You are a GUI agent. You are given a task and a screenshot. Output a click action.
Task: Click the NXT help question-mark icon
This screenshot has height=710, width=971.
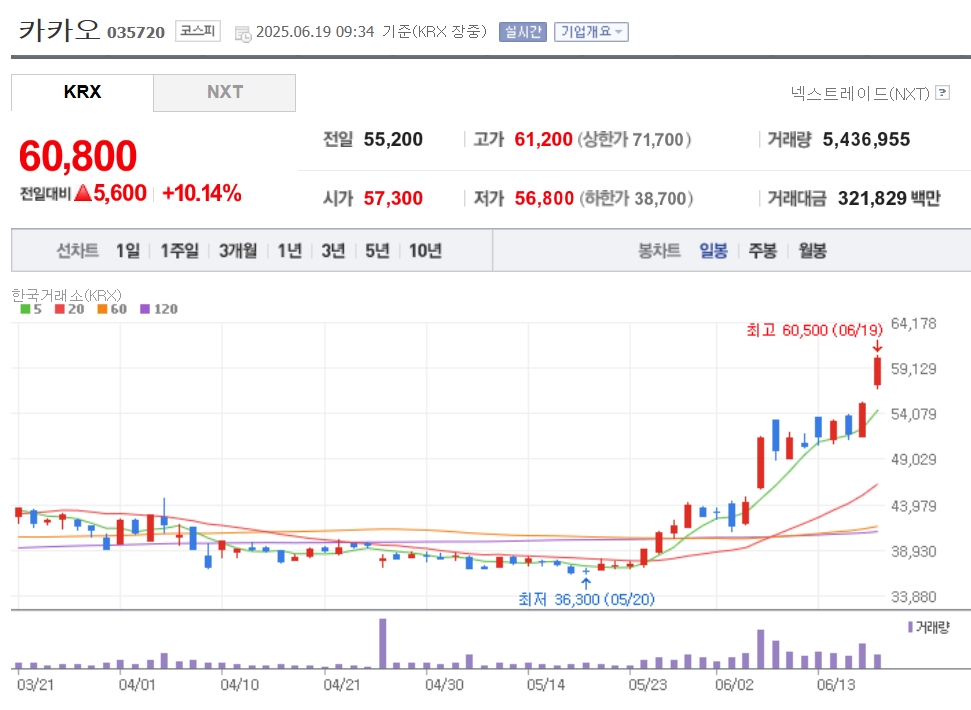(x=942, y=93)
